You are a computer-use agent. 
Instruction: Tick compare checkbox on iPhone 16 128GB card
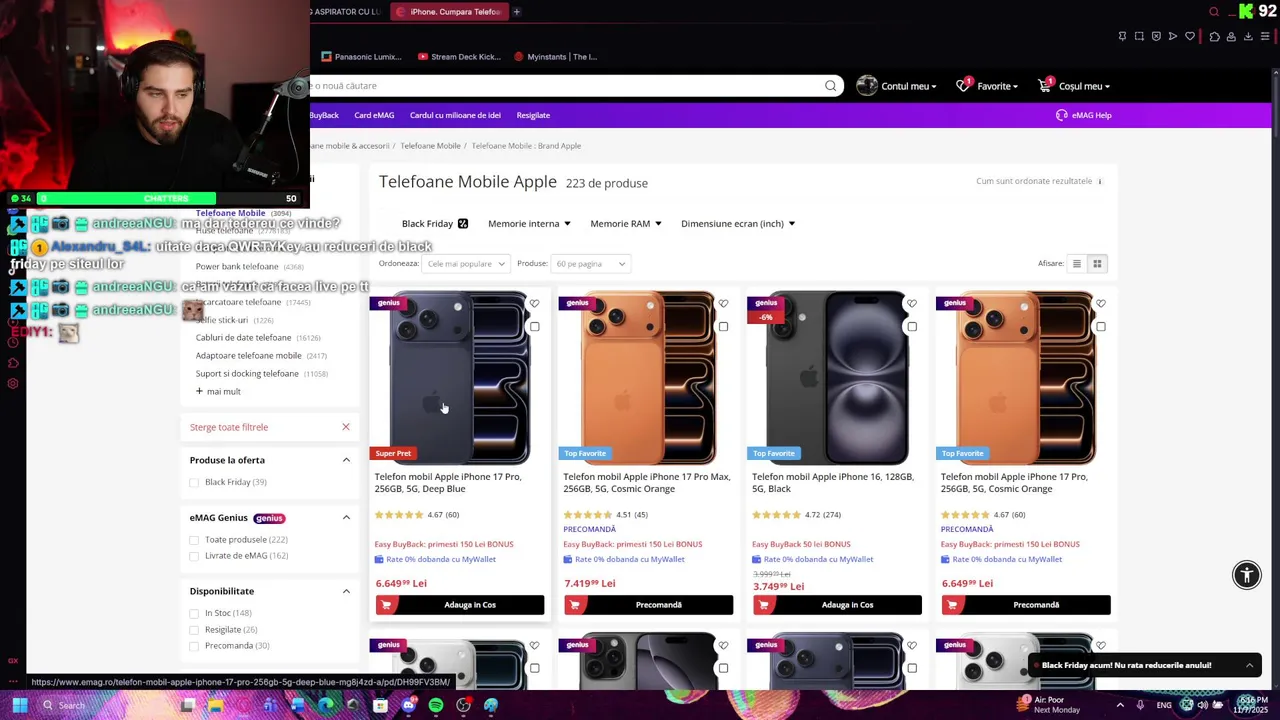tap(912, 327)
